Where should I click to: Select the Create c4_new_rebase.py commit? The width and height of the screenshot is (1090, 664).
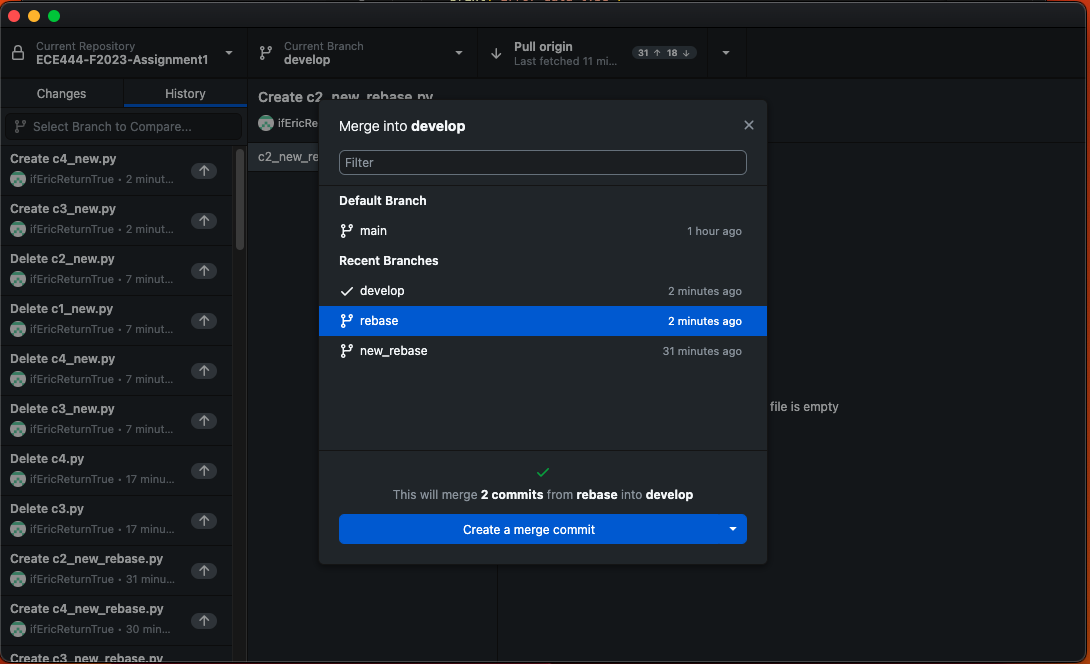click(x=117, y=621)
